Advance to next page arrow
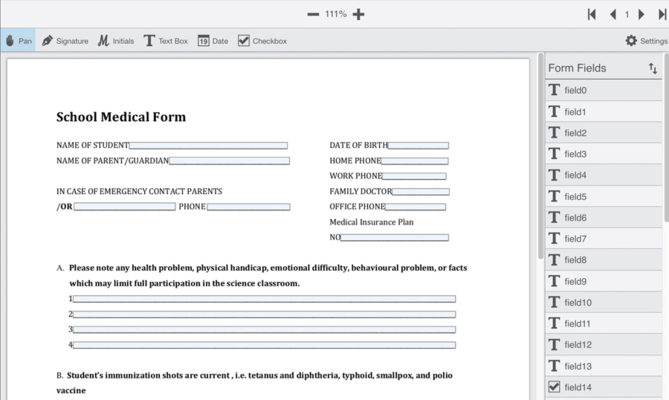 [x=641, y=14]
